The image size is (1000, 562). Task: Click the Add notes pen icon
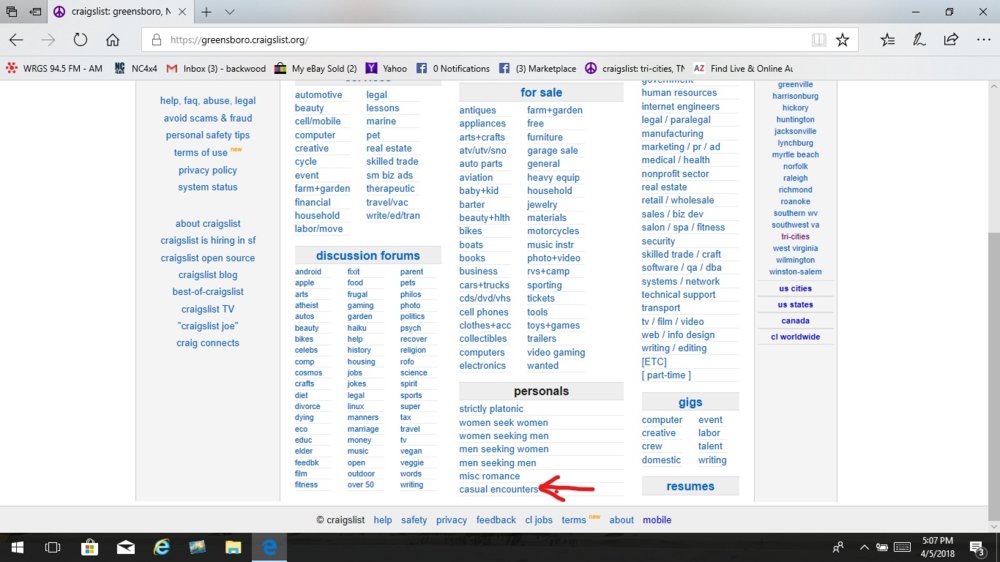click(918, 40)
